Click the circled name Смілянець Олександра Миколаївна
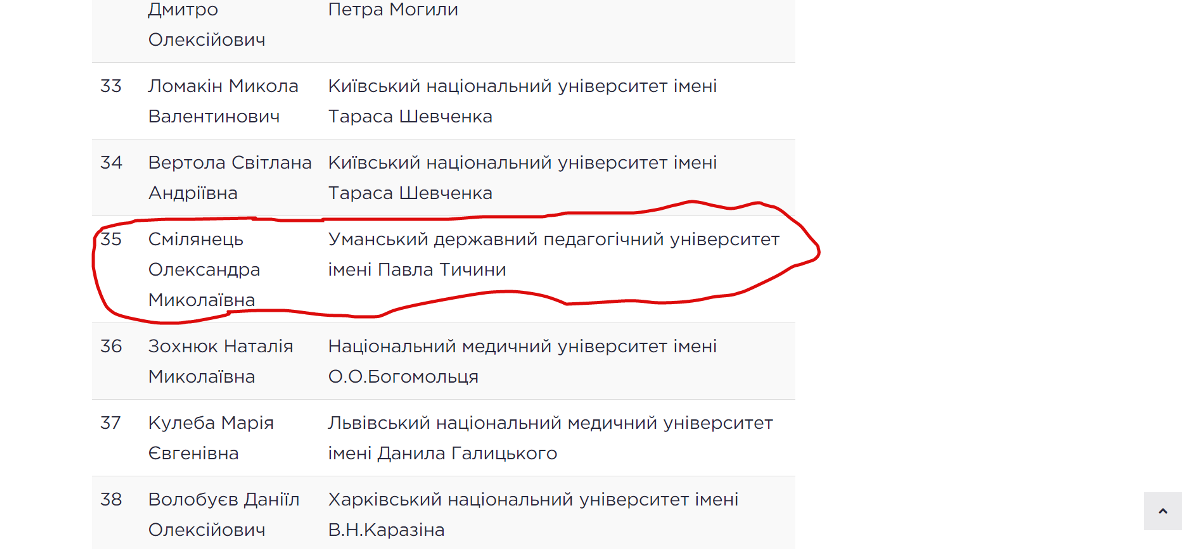This screenshot has width=1200, height=549. click(x=203, y=270)
